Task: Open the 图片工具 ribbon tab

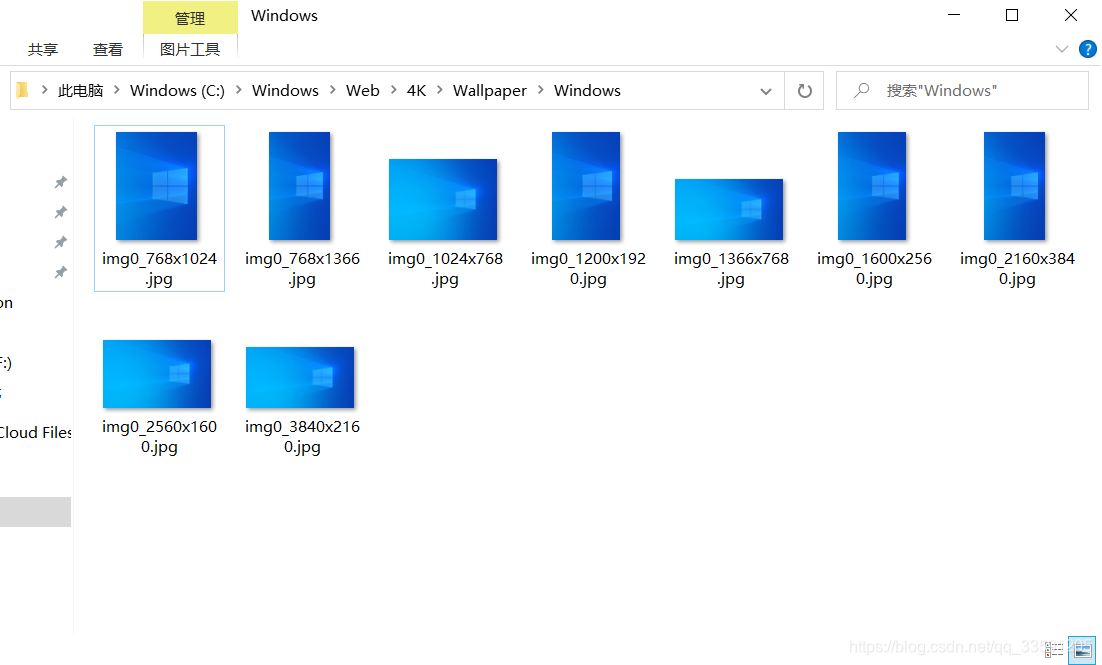Action: click(190, 49)
